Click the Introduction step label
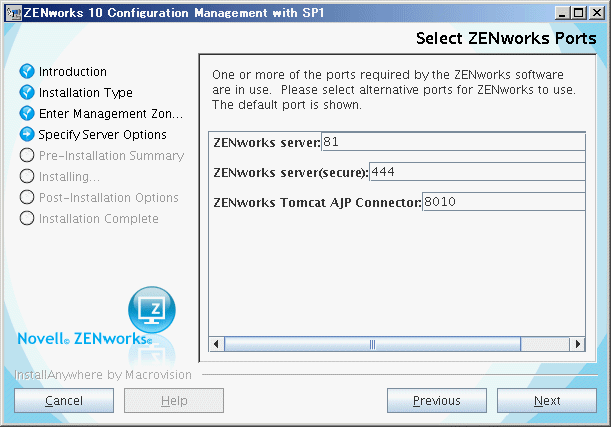The width and height of the screenshot is (611, 427). (72, 72)
